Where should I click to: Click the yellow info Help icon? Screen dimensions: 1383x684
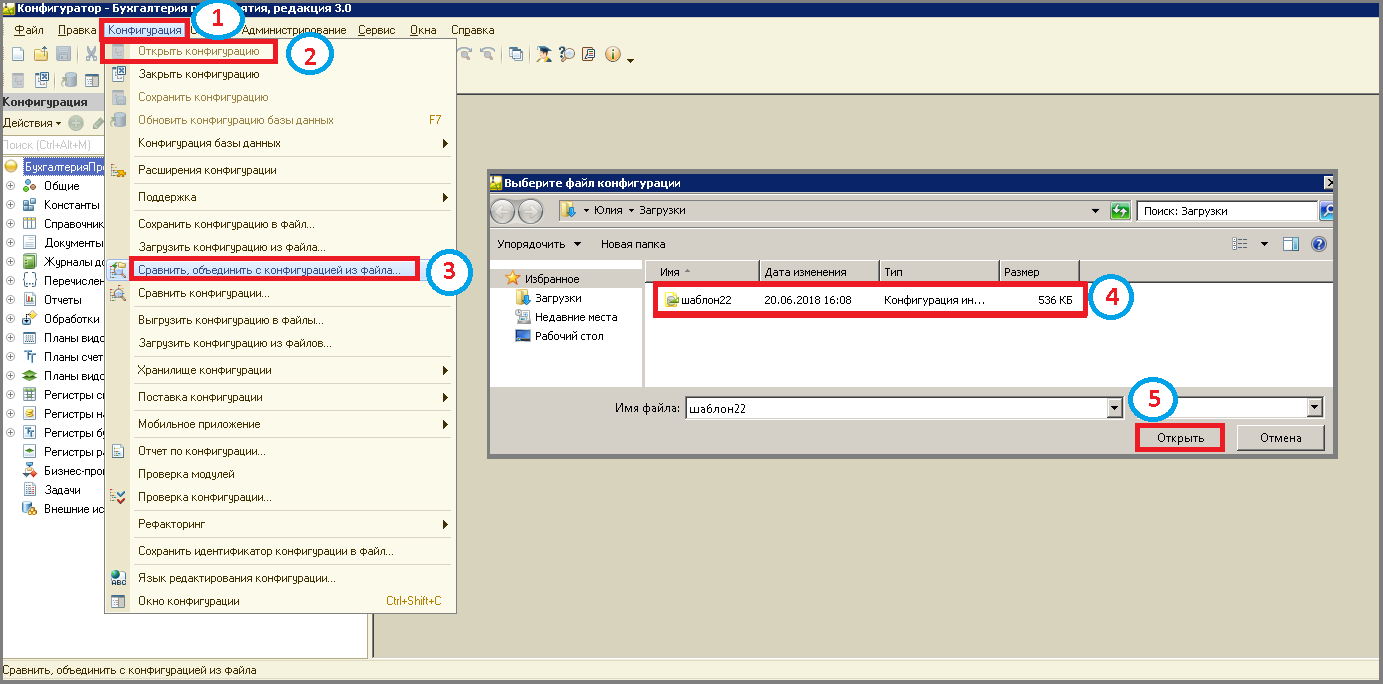click(x=612, y=54)
